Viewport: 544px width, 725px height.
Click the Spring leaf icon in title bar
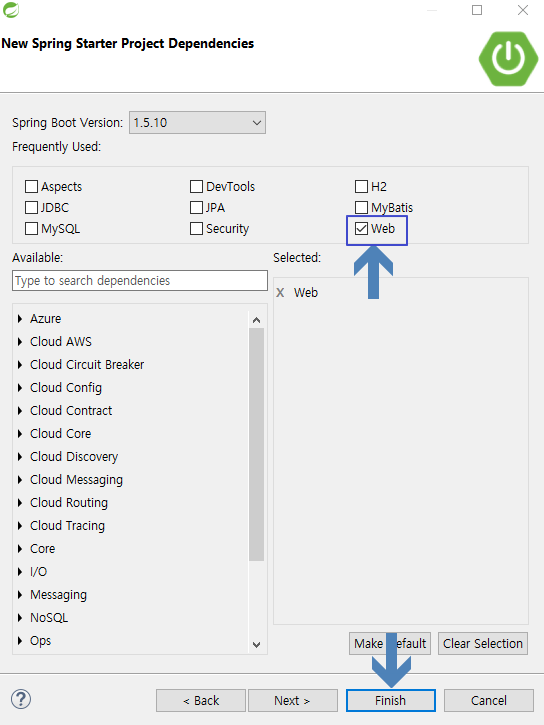[x=11, y=10]
